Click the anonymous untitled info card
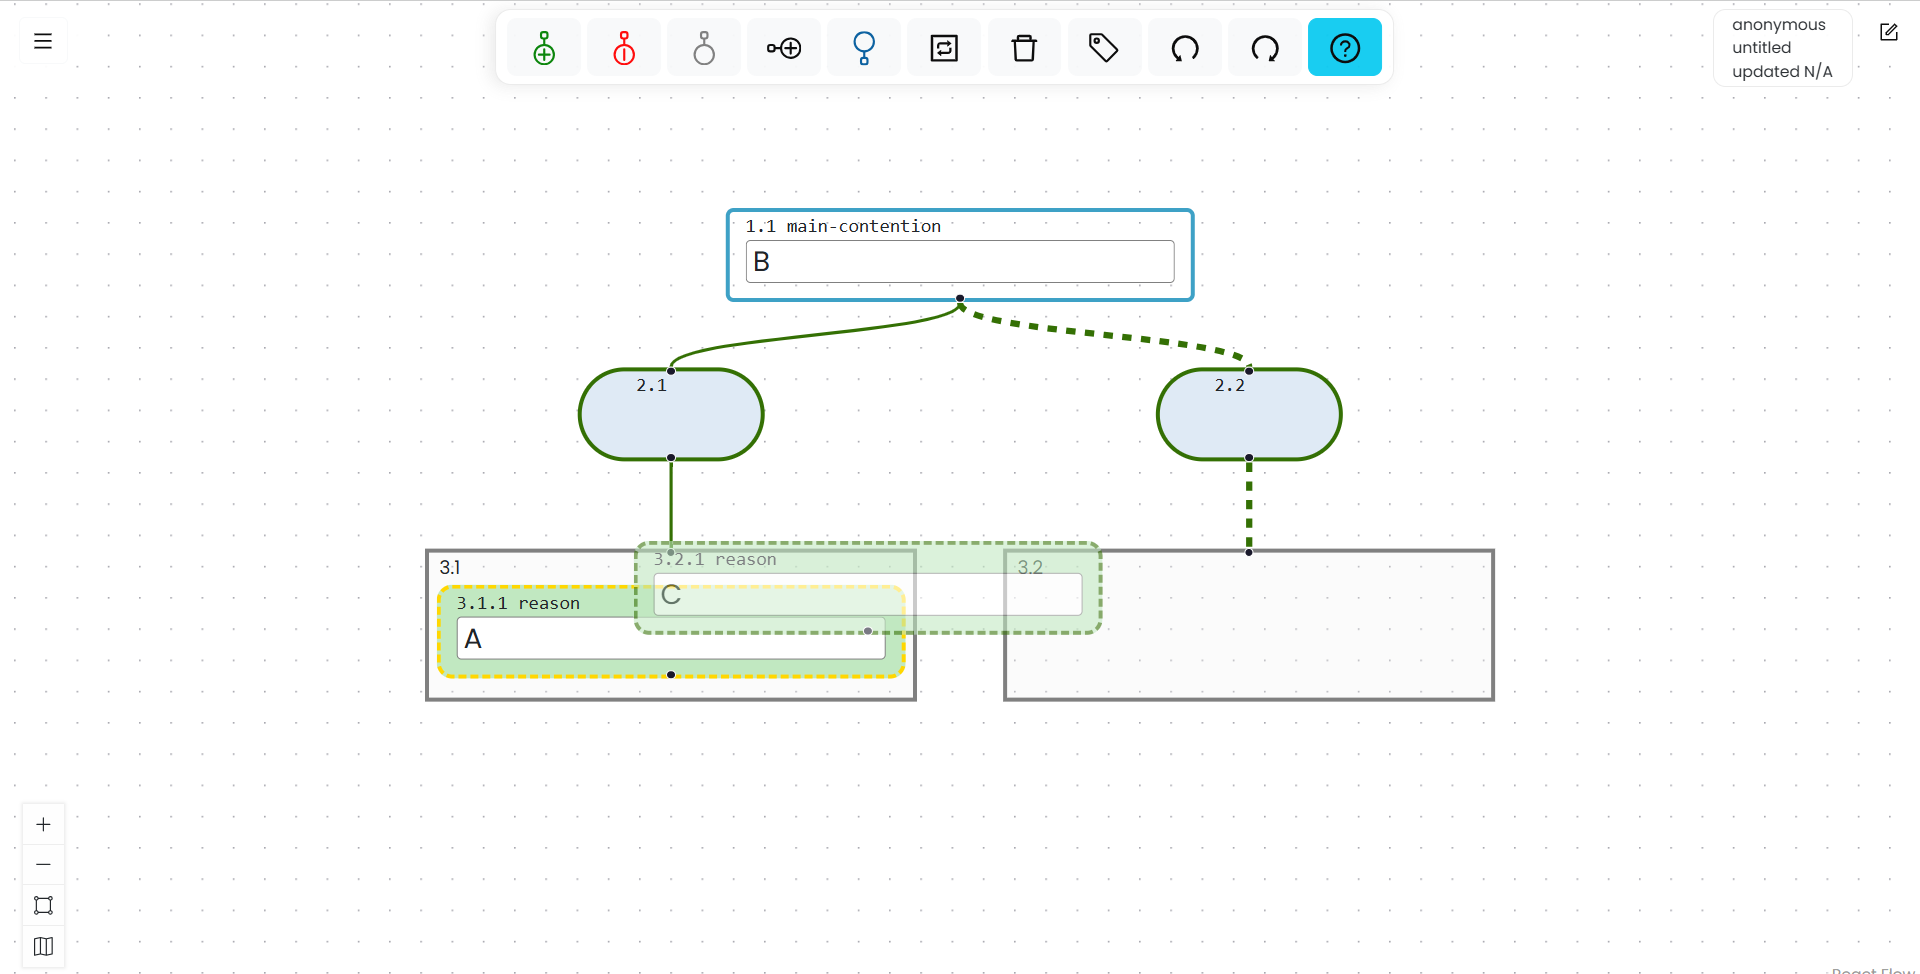The image size is (1920, 974). pos(1782,48)
